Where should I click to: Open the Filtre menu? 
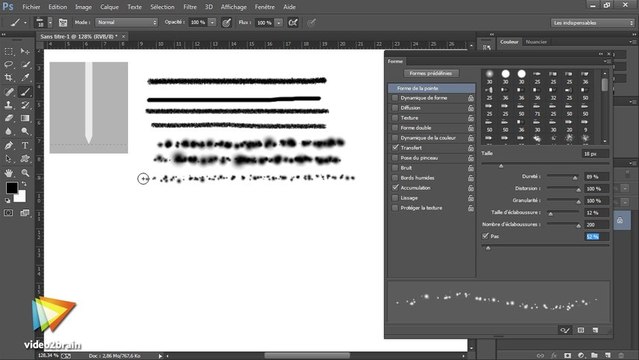(x=189, y=7)
